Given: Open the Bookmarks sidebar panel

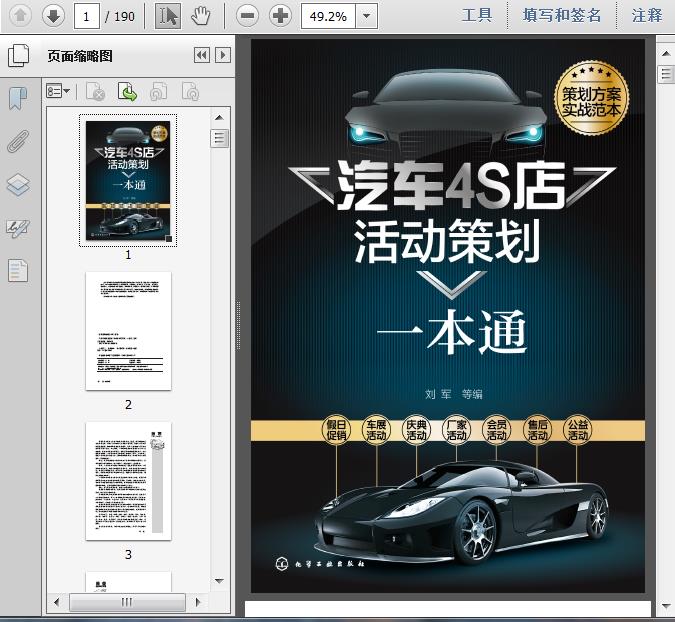Looking at the screenshot, I should 18,99.
